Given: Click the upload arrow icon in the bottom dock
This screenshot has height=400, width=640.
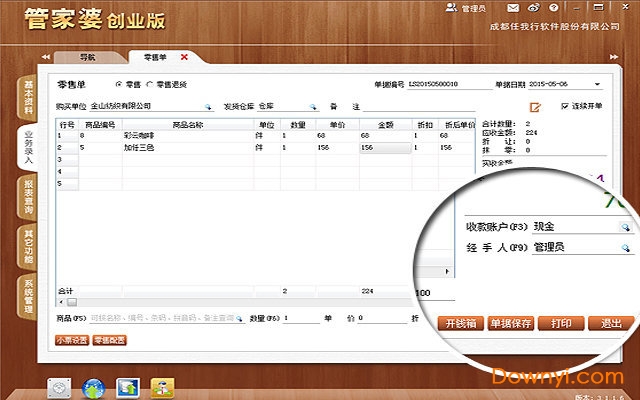Looking at the screenshot, I should (x=128, y=387).
